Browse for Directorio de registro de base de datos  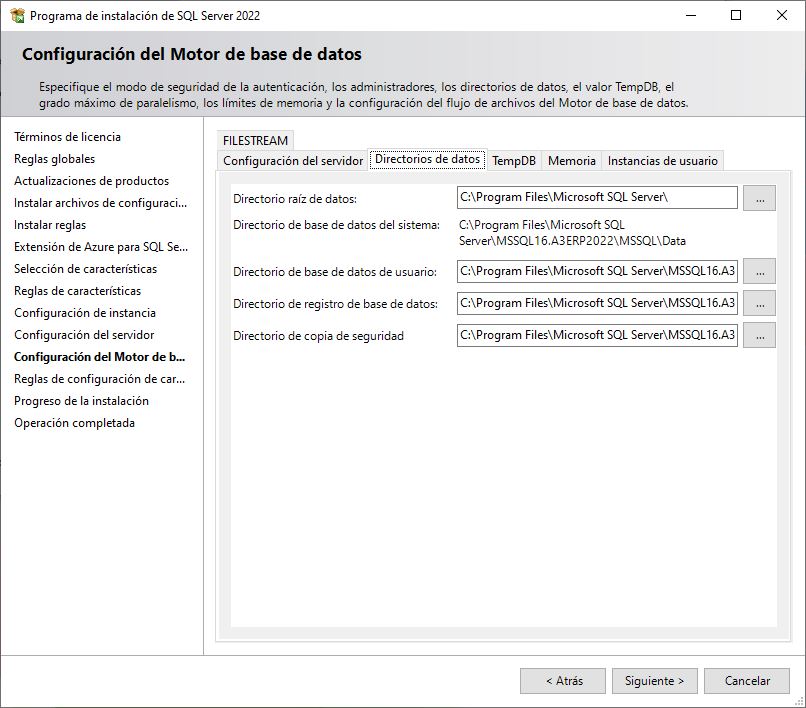tap(759, 303)
